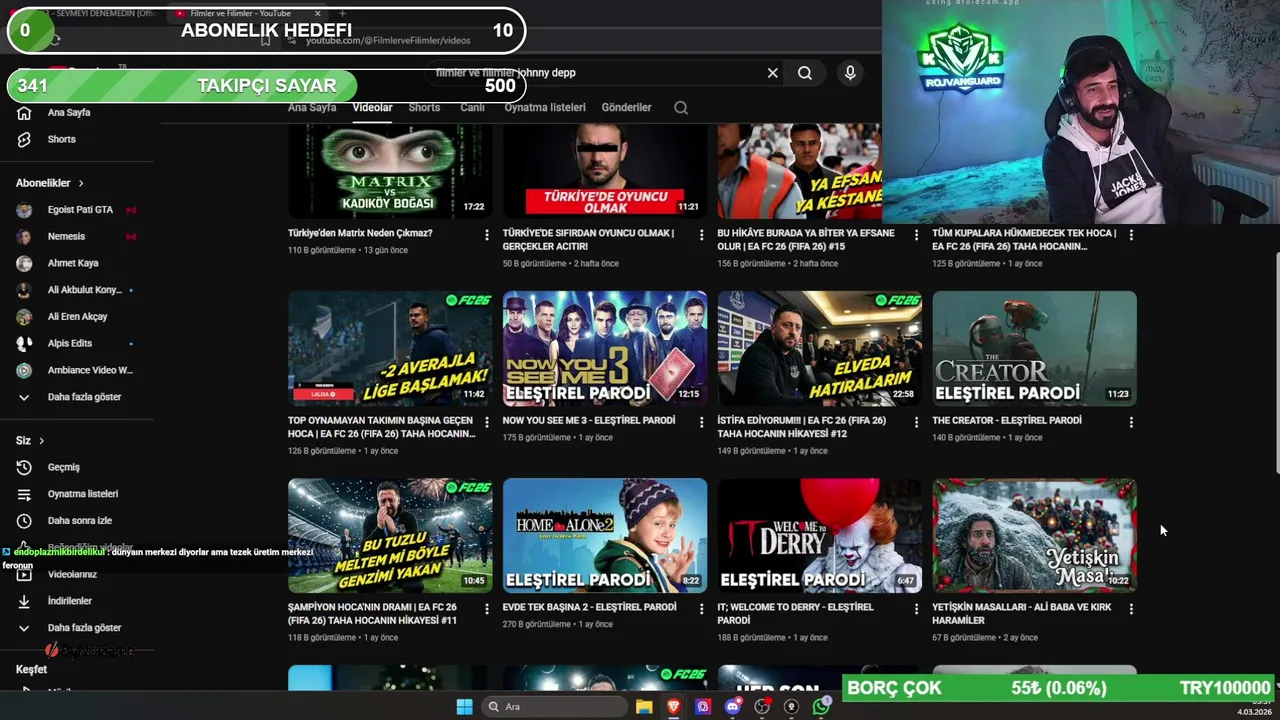
Task: Open Nemesis subscription channel
Action: (66, 237)
